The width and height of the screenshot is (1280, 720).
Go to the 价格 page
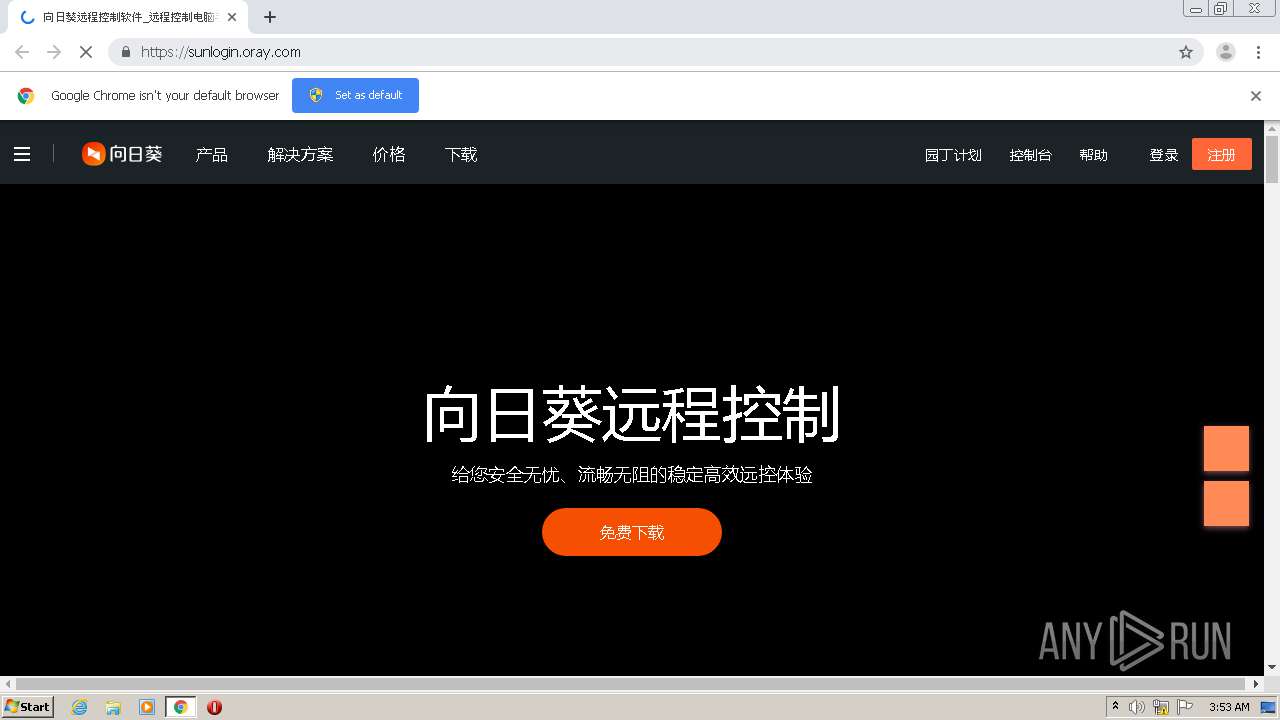(389, 155)
